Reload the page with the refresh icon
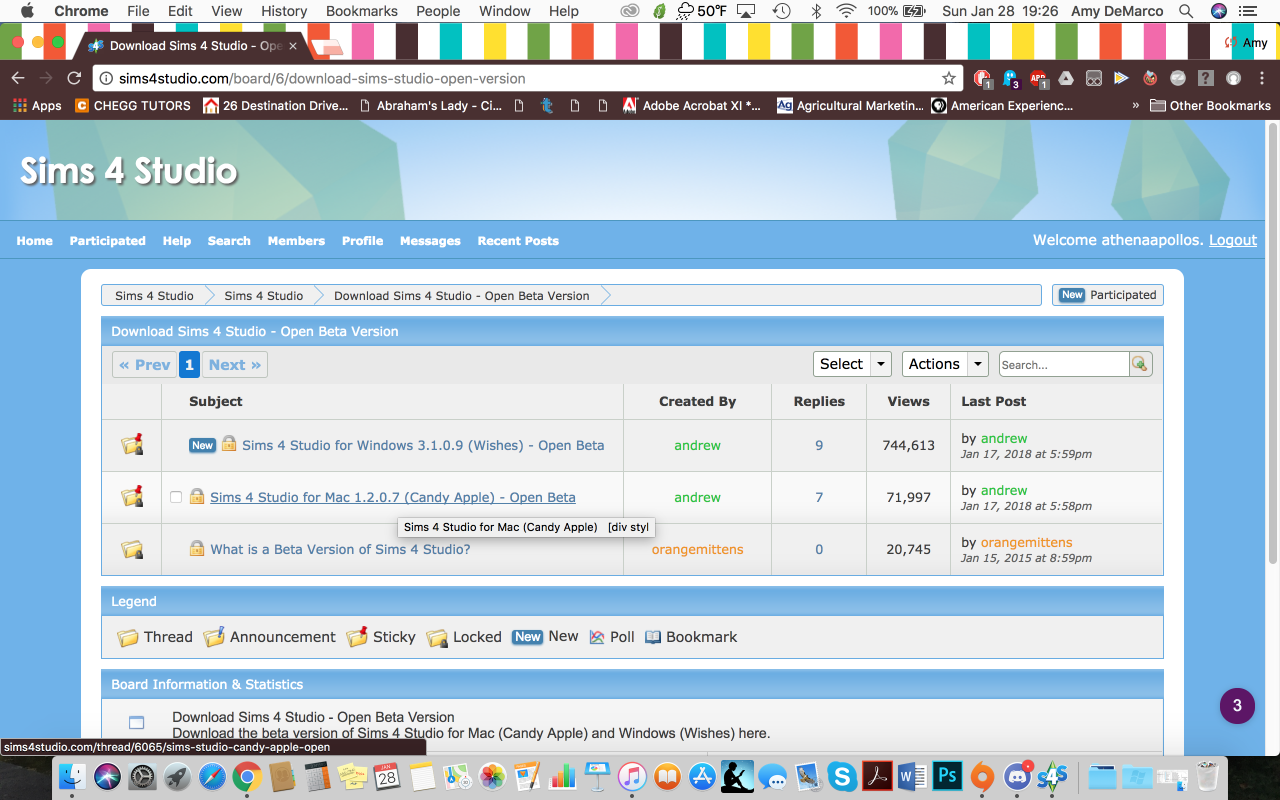The height and width of the screenshot is (800, 1280). click(x=74, y=78)
